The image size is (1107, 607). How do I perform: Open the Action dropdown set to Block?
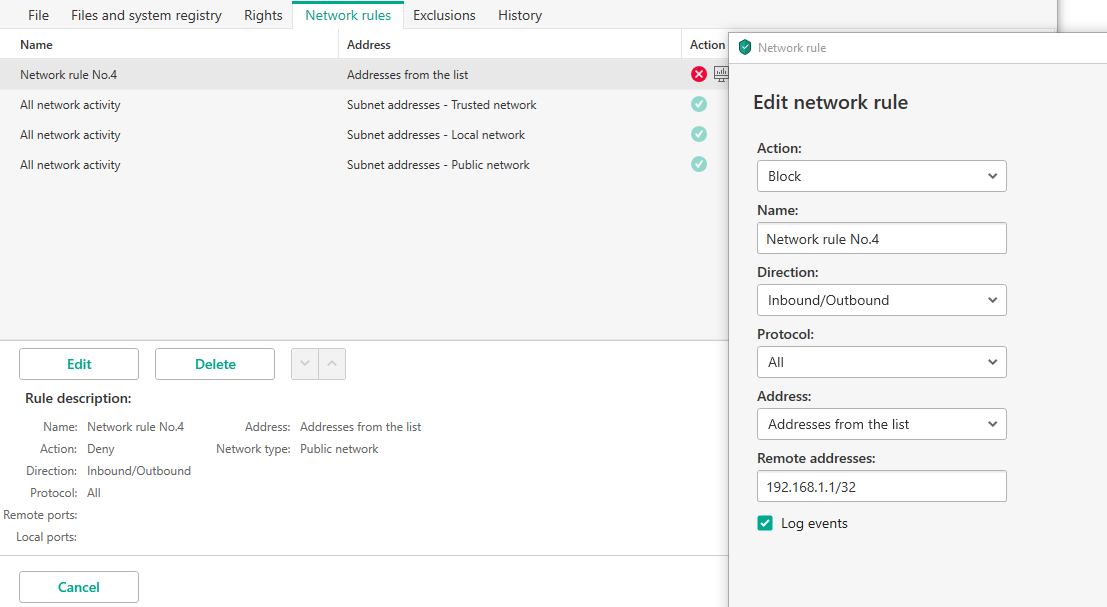(882, 176)
